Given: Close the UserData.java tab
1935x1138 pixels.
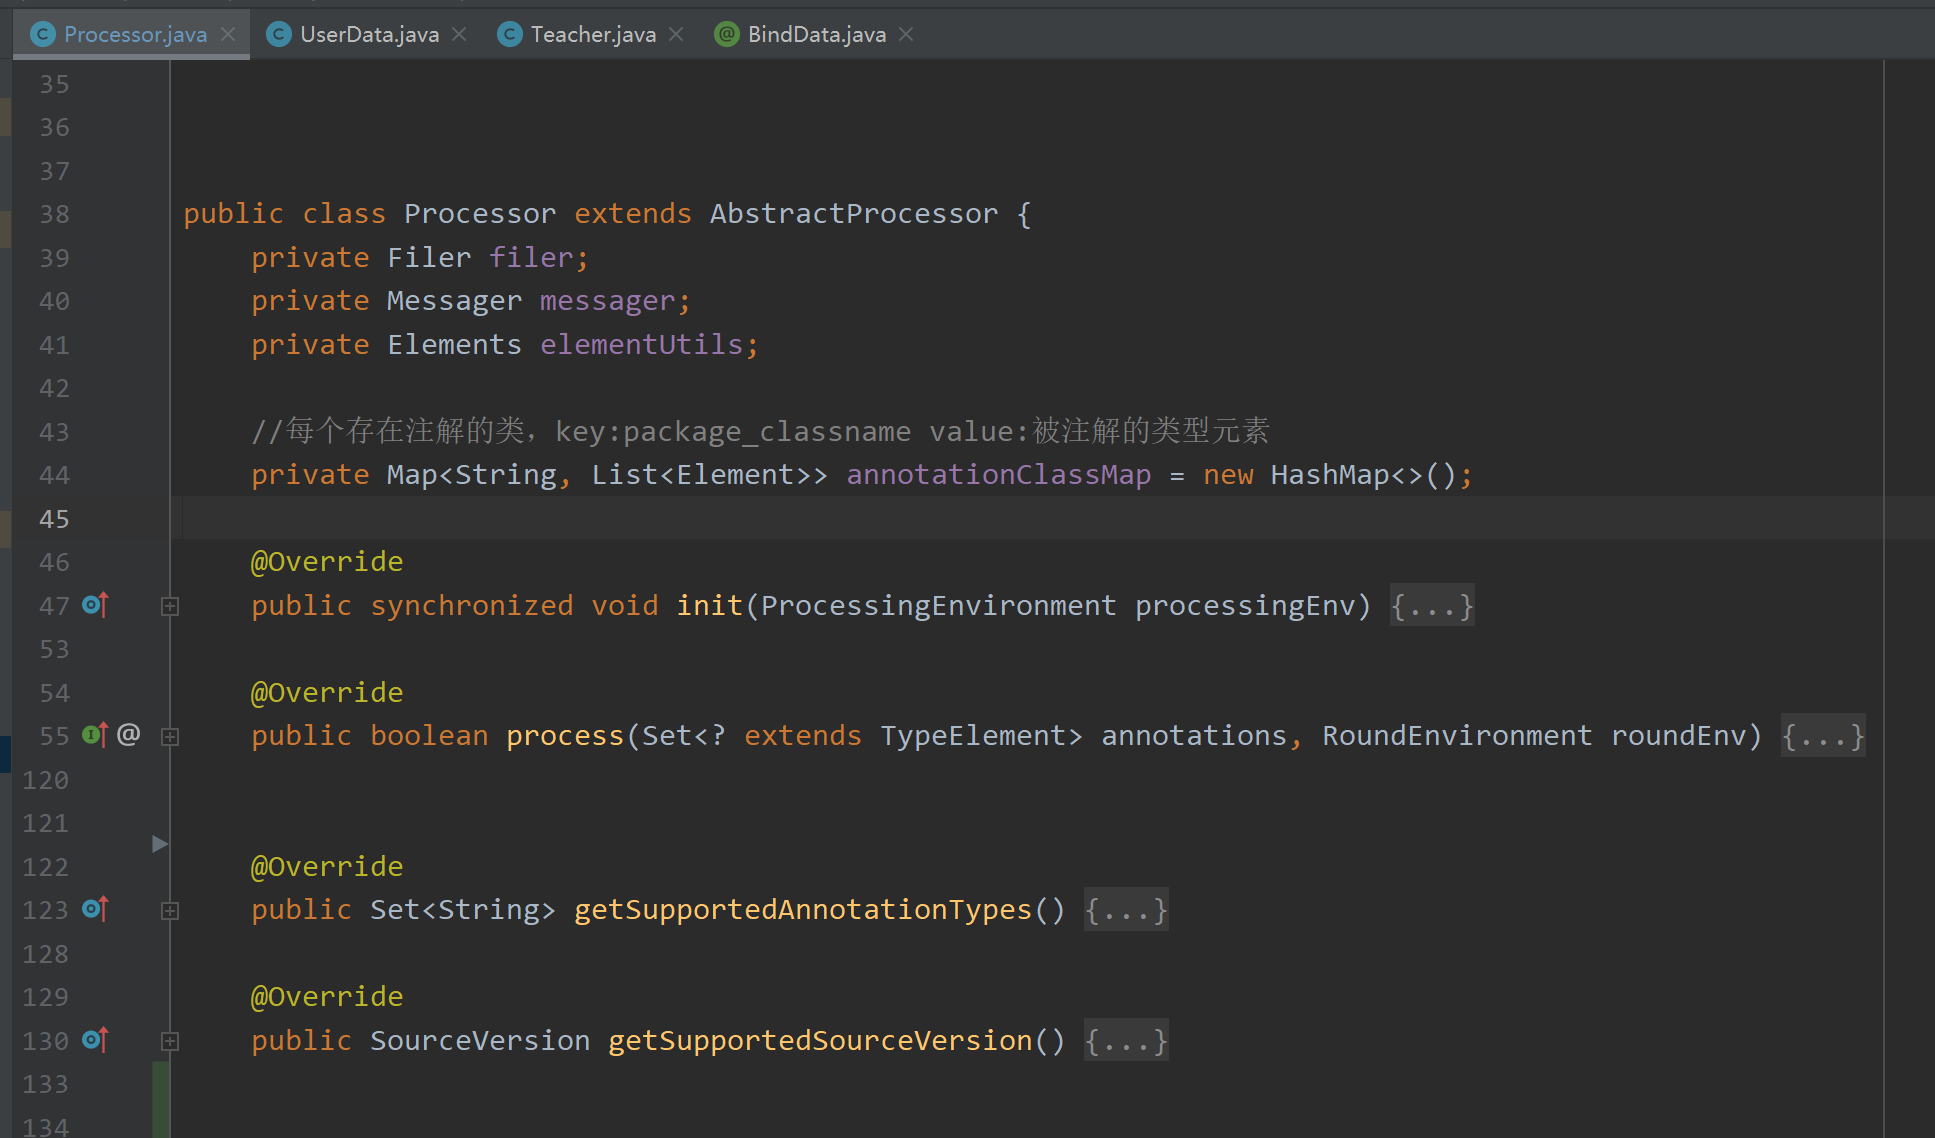Looking at the screenshot, I should click(x=459, y=35).
